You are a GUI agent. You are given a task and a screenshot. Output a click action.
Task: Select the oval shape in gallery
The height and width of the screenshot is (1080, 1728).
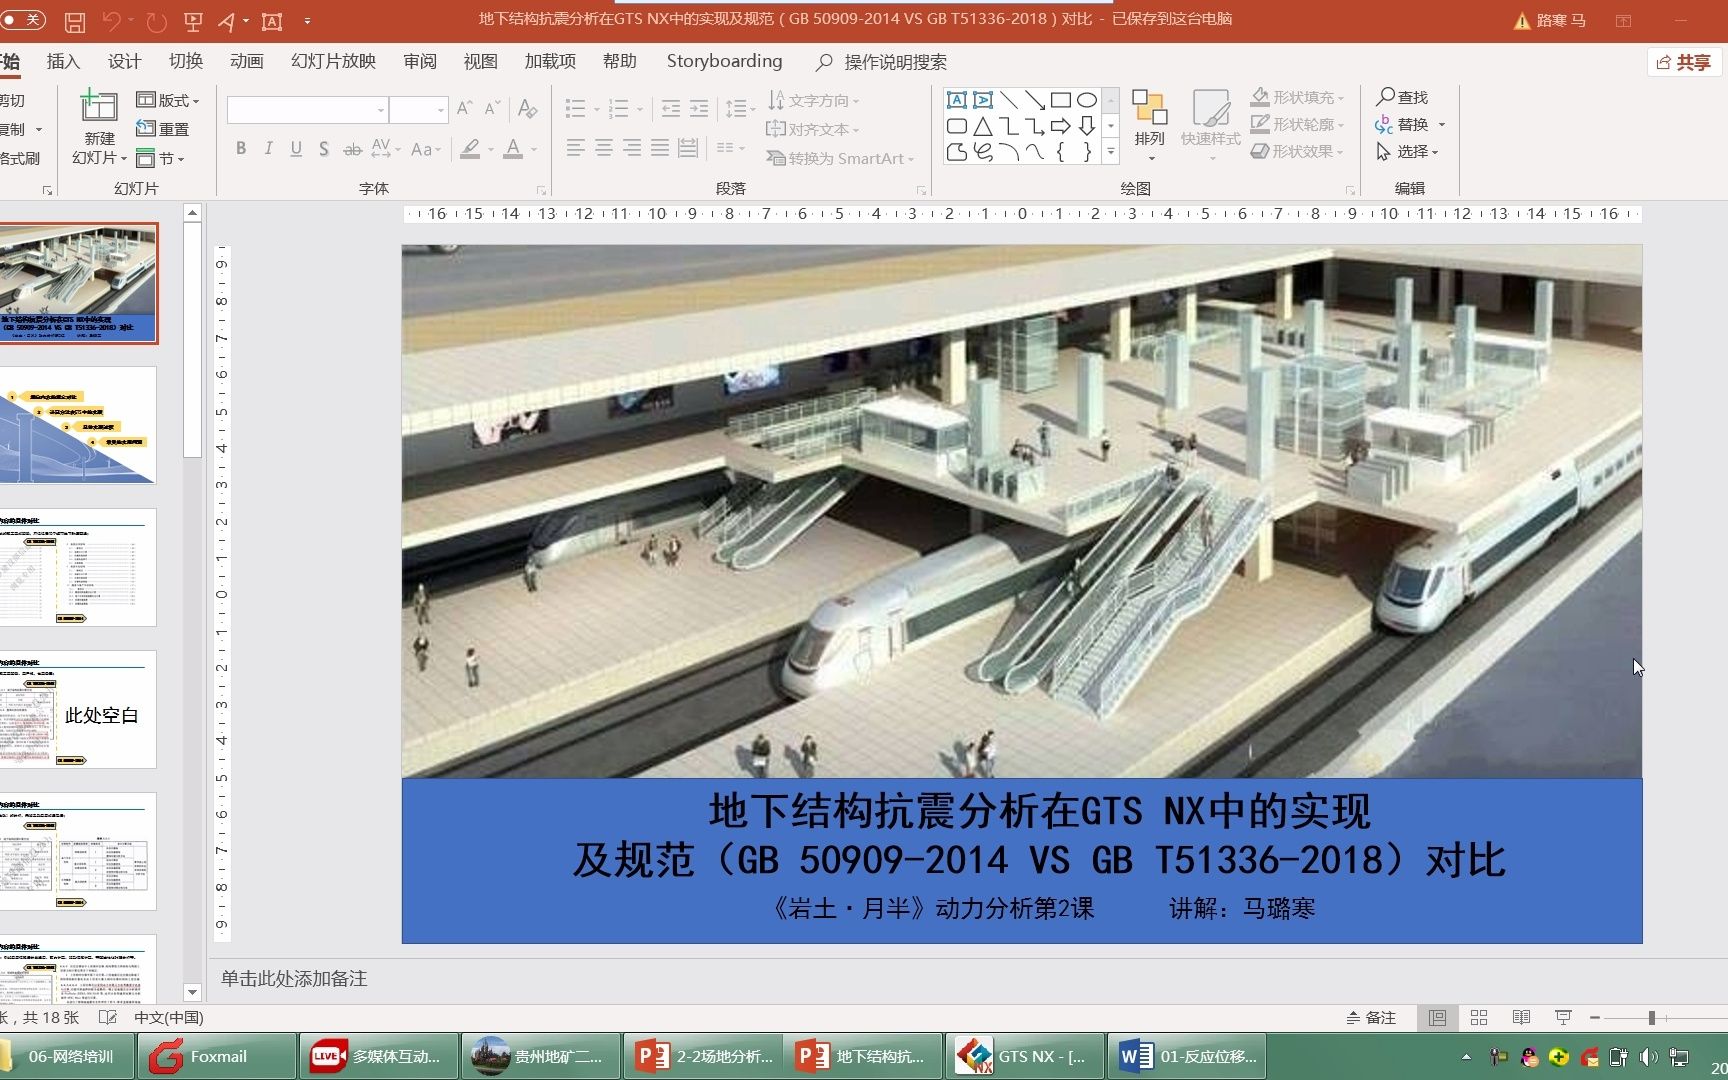(1087, 100)
